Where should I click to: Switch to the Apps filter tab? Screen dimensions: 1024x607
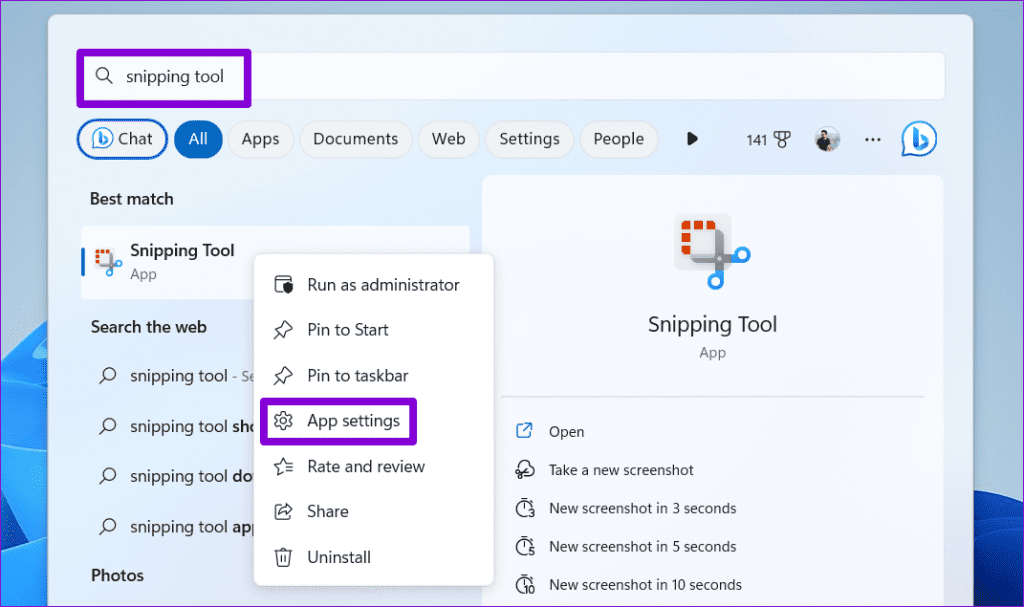(260, 139)
